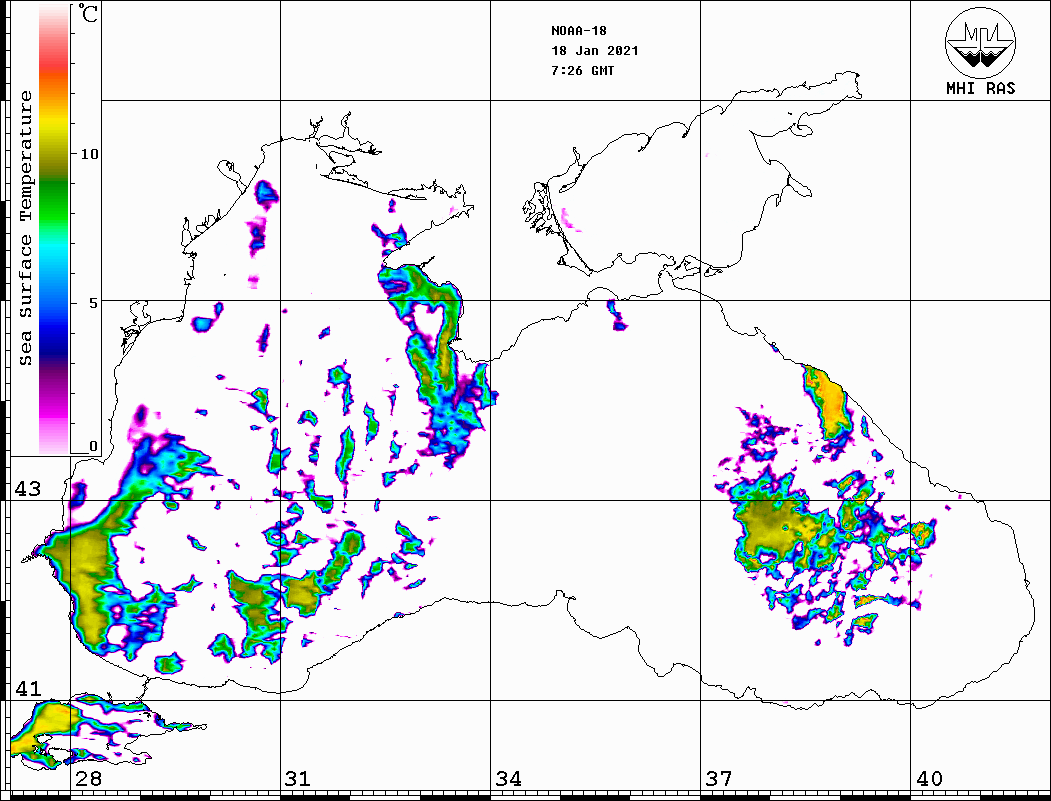Screen dimensions: 1051x801
Task: Click the 'MHI RAS' caption text
Action: [981, 88]
